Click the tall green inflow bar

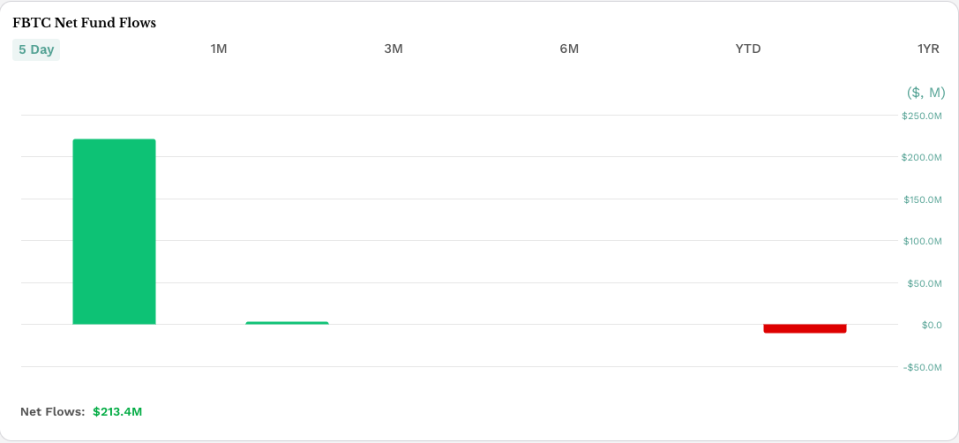click(x=114, y=232)
